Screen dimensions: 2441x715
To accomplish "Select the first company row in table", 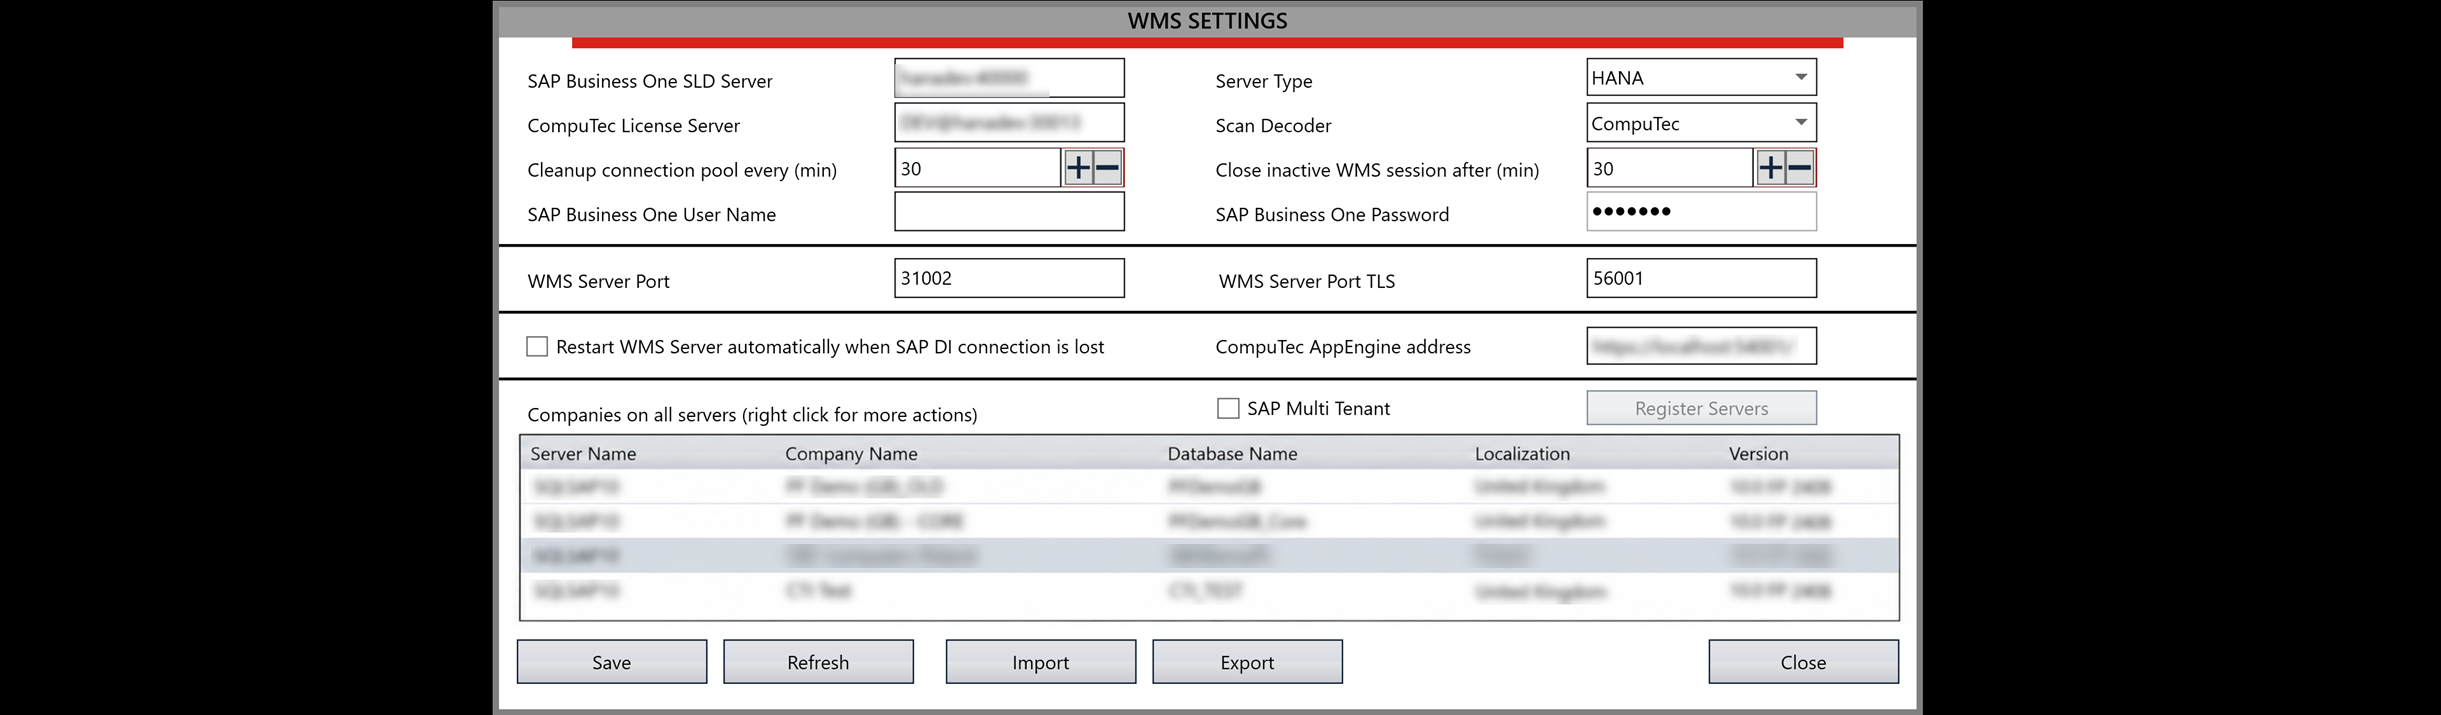I will 1209,487.
